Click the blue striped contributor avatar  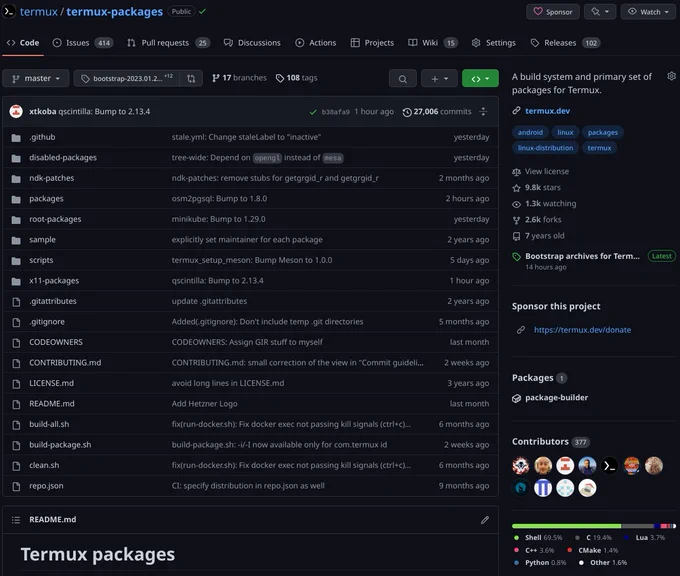[x=543, y=488]
